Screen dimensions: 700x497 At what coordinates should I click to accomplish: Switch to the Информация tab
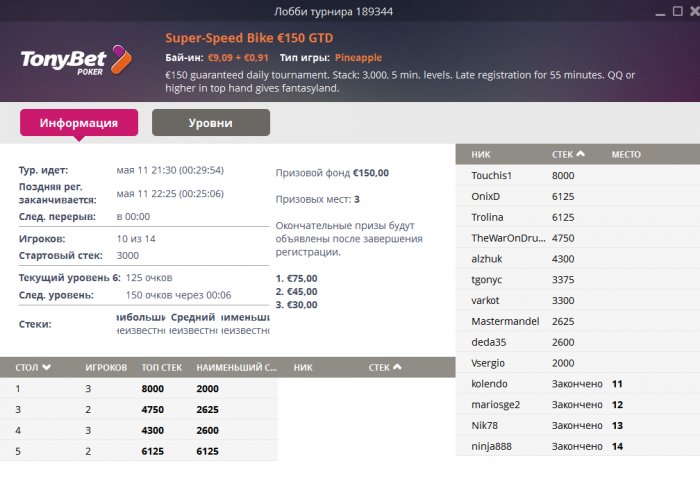click(79, 123)
